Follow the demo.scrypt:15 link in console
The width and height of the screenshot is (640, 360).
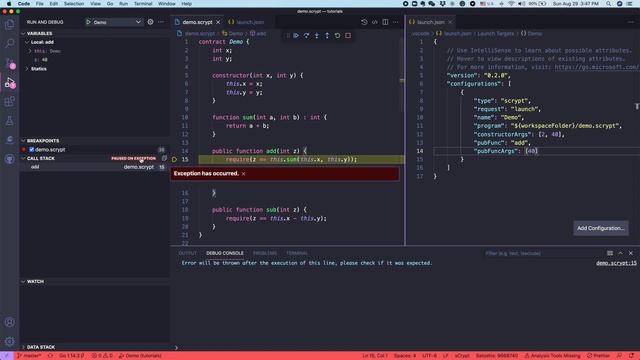point(616,263)
